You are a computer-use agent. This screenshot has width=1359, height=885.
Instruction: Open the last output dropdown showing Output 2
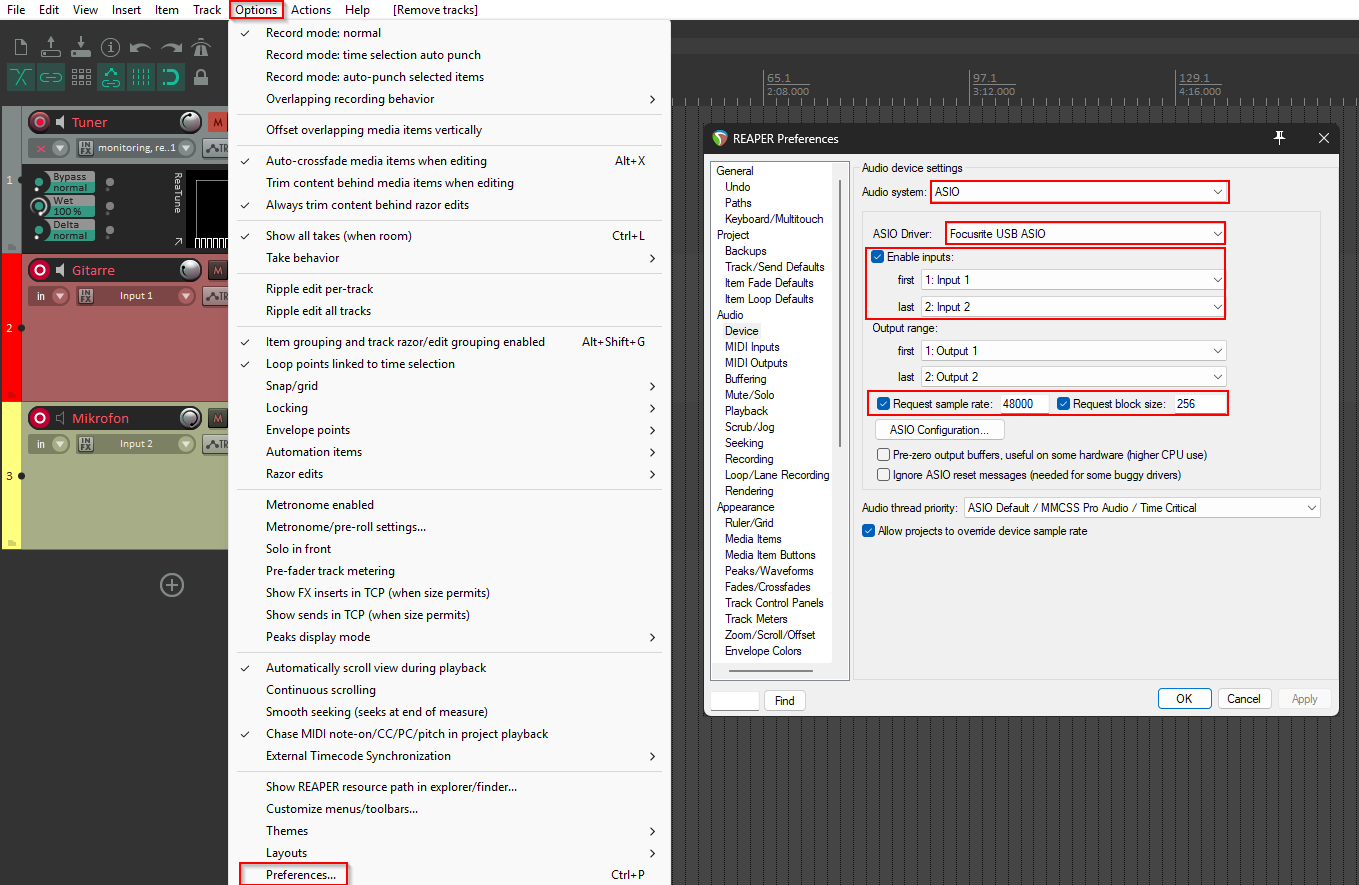(1073, 377)
